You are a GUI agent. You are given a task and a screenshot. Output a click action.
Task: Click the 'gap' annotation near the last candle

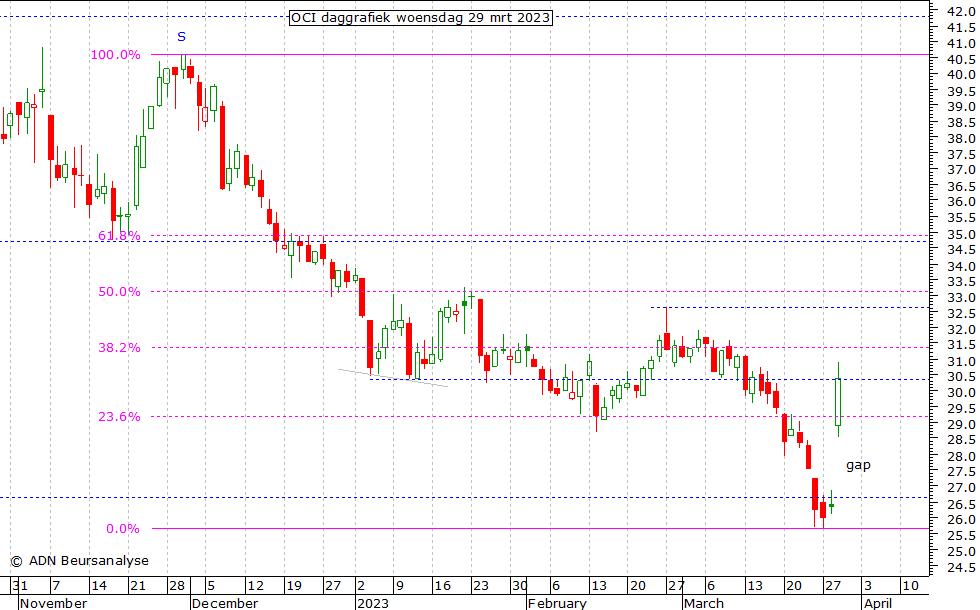pyautogui.click(x=858, y=465)
